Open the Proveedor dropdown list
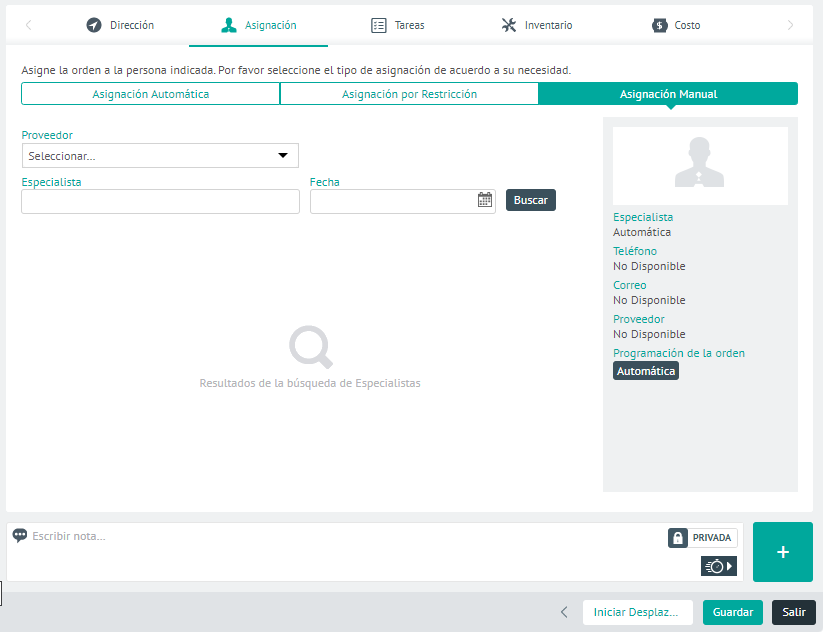 point(160,156)
